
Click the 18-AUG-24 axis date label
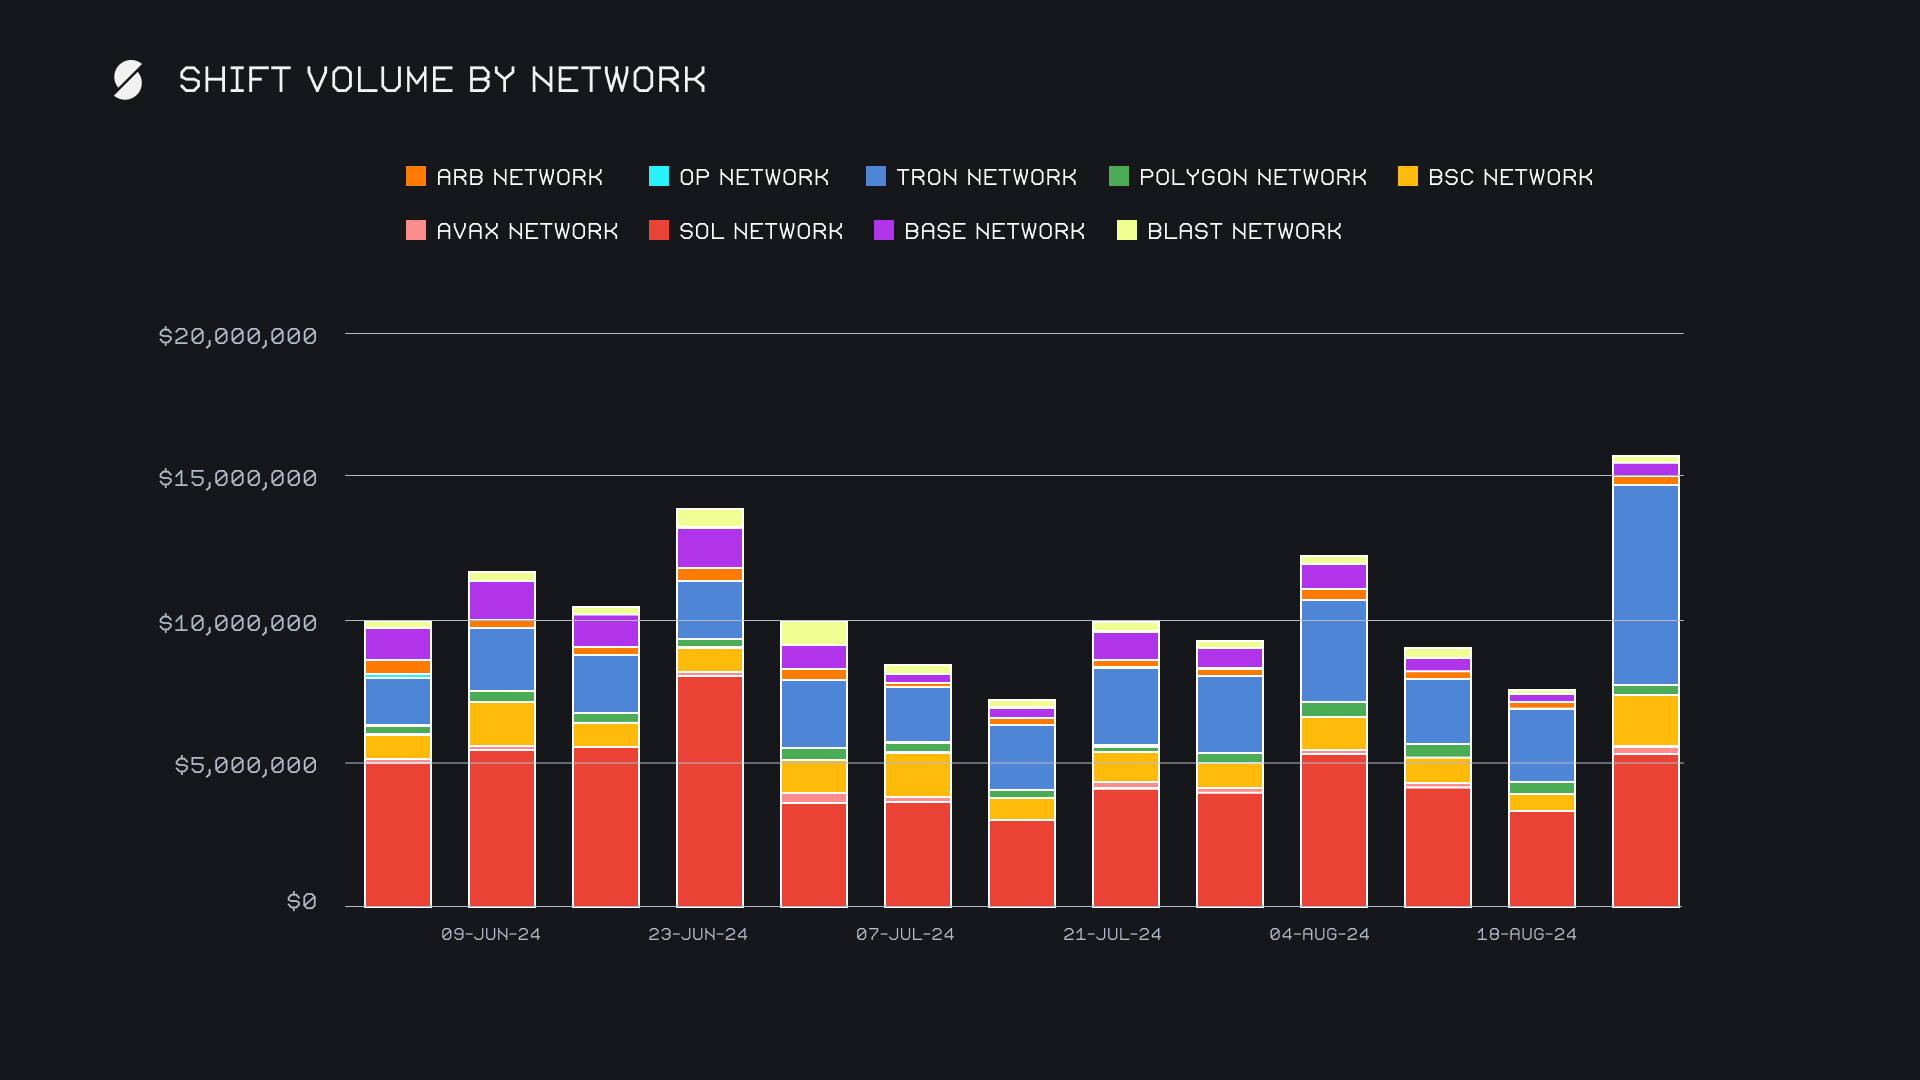point(1526,934)
